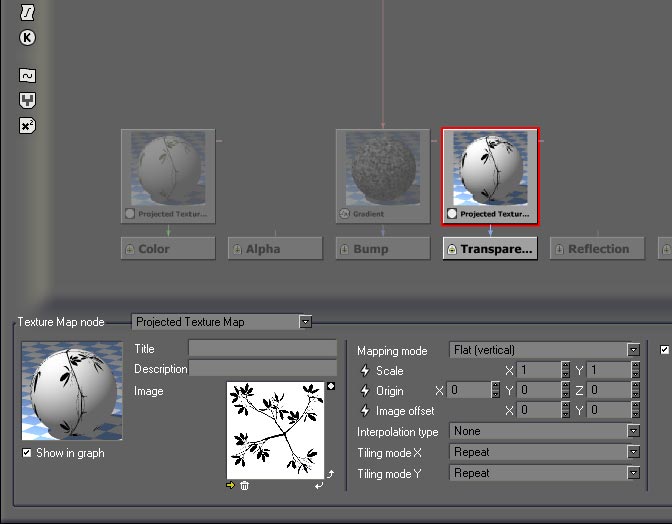
Task: Expand the Interpolation type dropdown
Action: [x=633, y=431]
